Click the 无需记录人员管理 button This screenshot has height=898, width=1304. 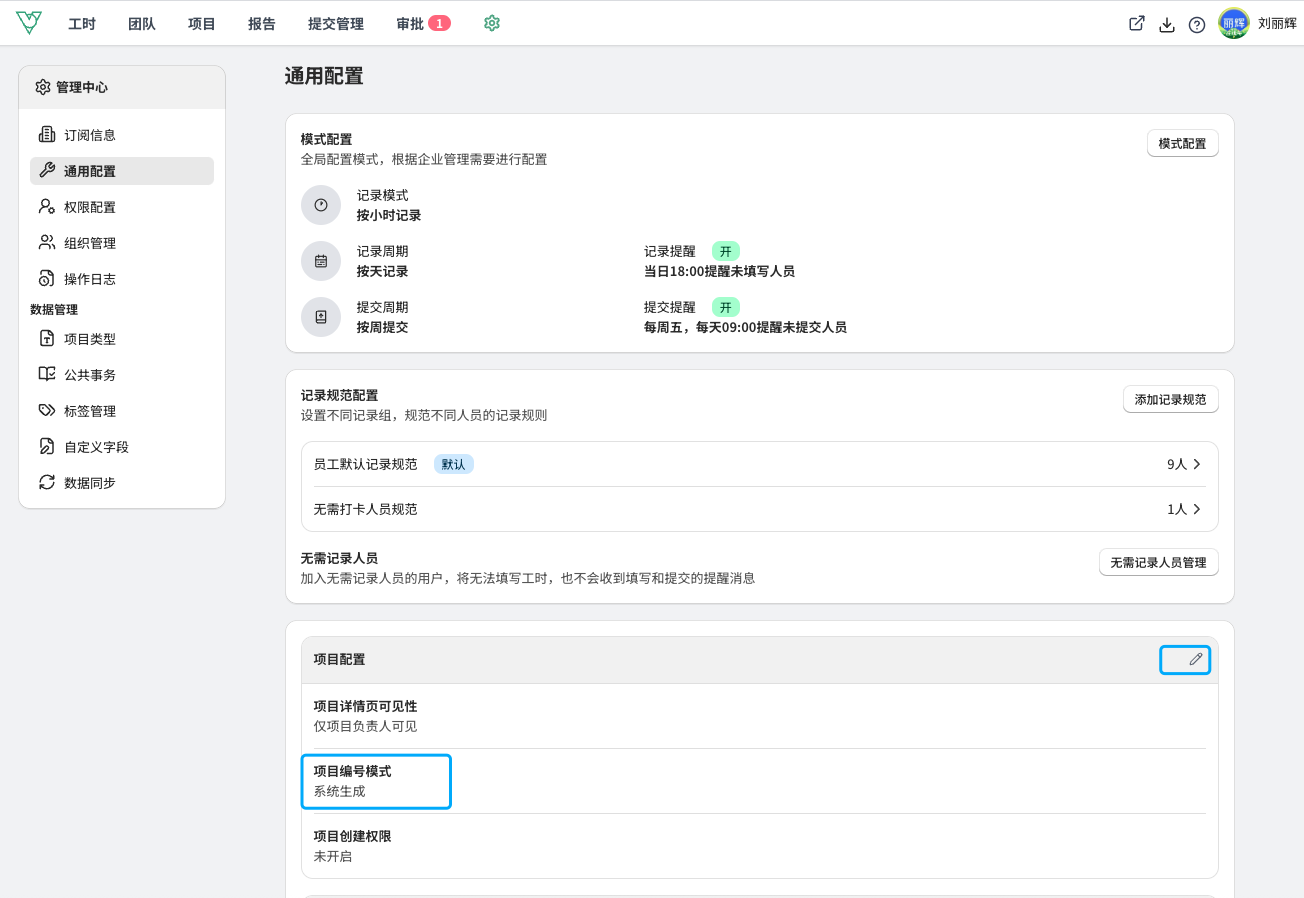[x=1158, y=562]
